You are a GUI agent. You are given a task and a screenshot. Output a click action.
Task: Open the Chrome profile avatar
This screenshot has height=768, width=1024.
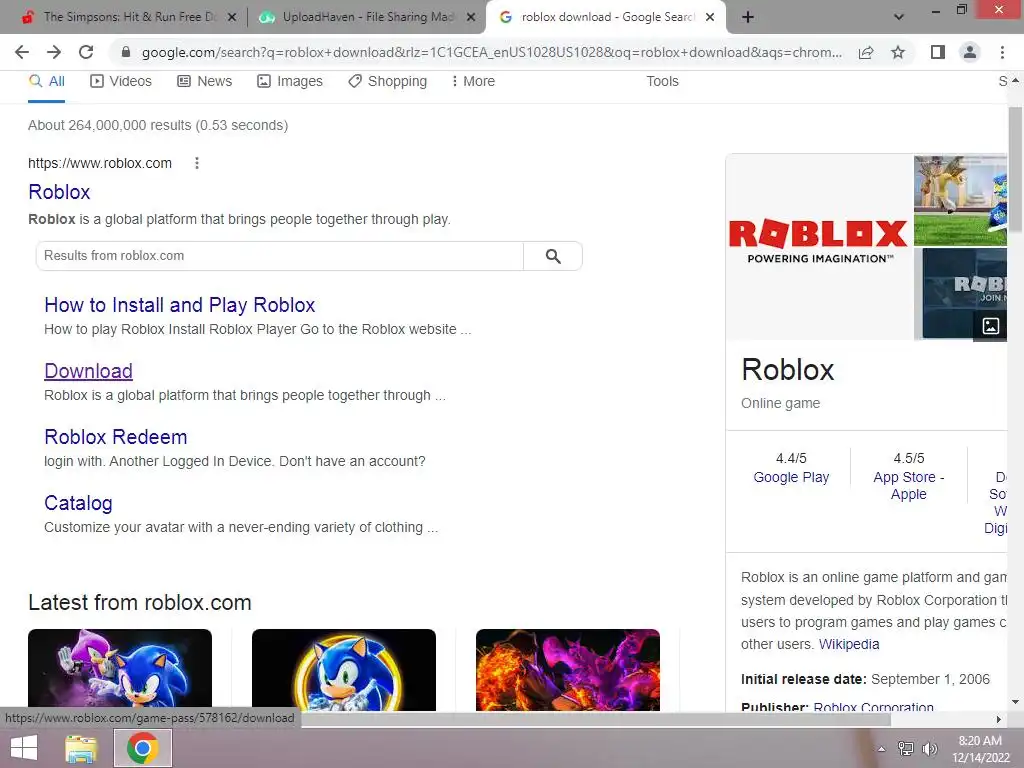coord(970,52)
